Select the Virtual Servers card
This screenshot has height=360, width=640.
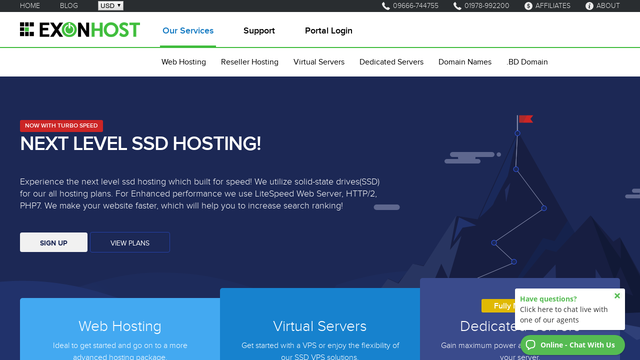coord(320,324)
